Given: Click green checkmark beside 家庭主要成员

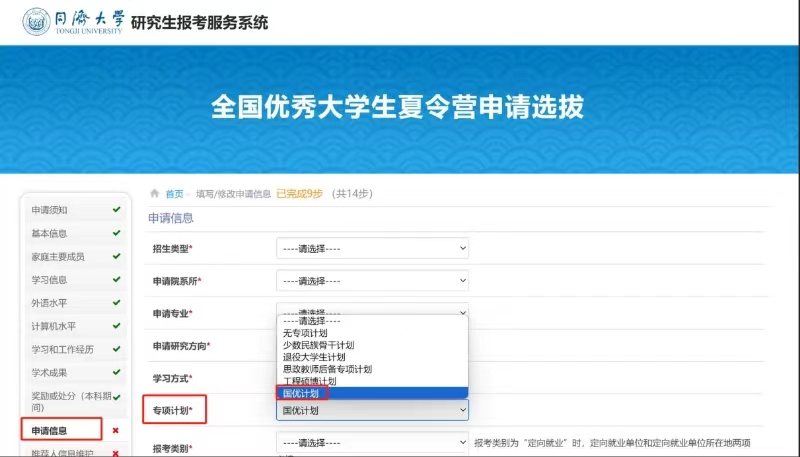Looking at the screenshot, I should tap(117, 256).
